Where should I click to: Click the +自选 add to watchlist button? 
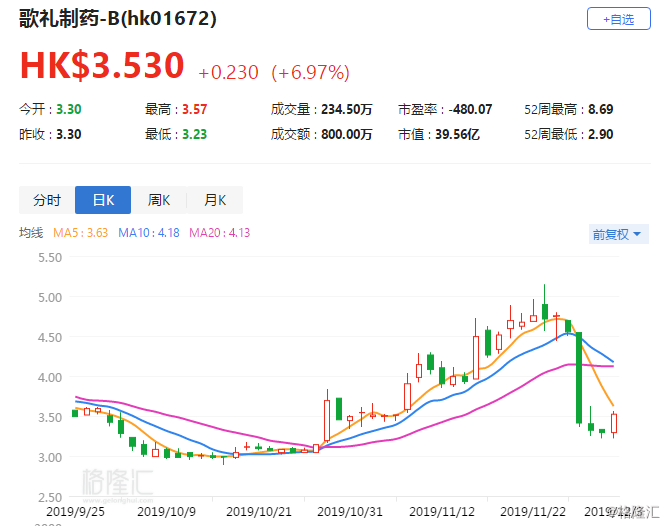[619, 19]
